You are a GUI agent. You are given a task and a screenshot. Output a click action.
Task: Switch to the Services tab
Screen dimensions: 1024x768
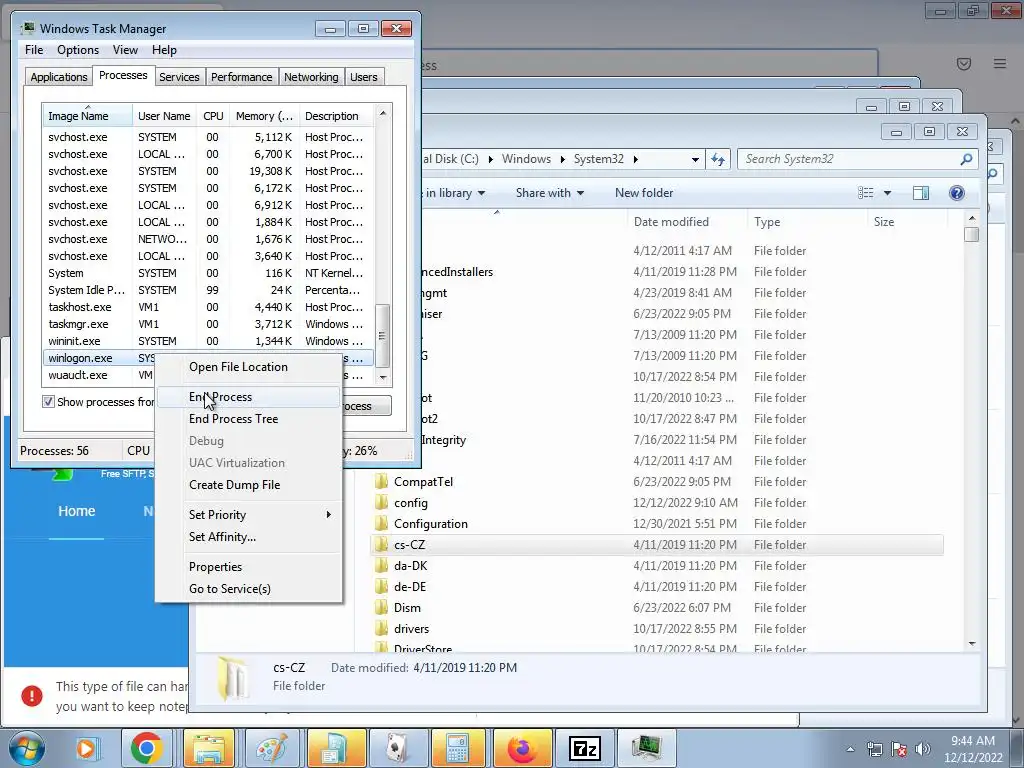click(x=179, y=77)
